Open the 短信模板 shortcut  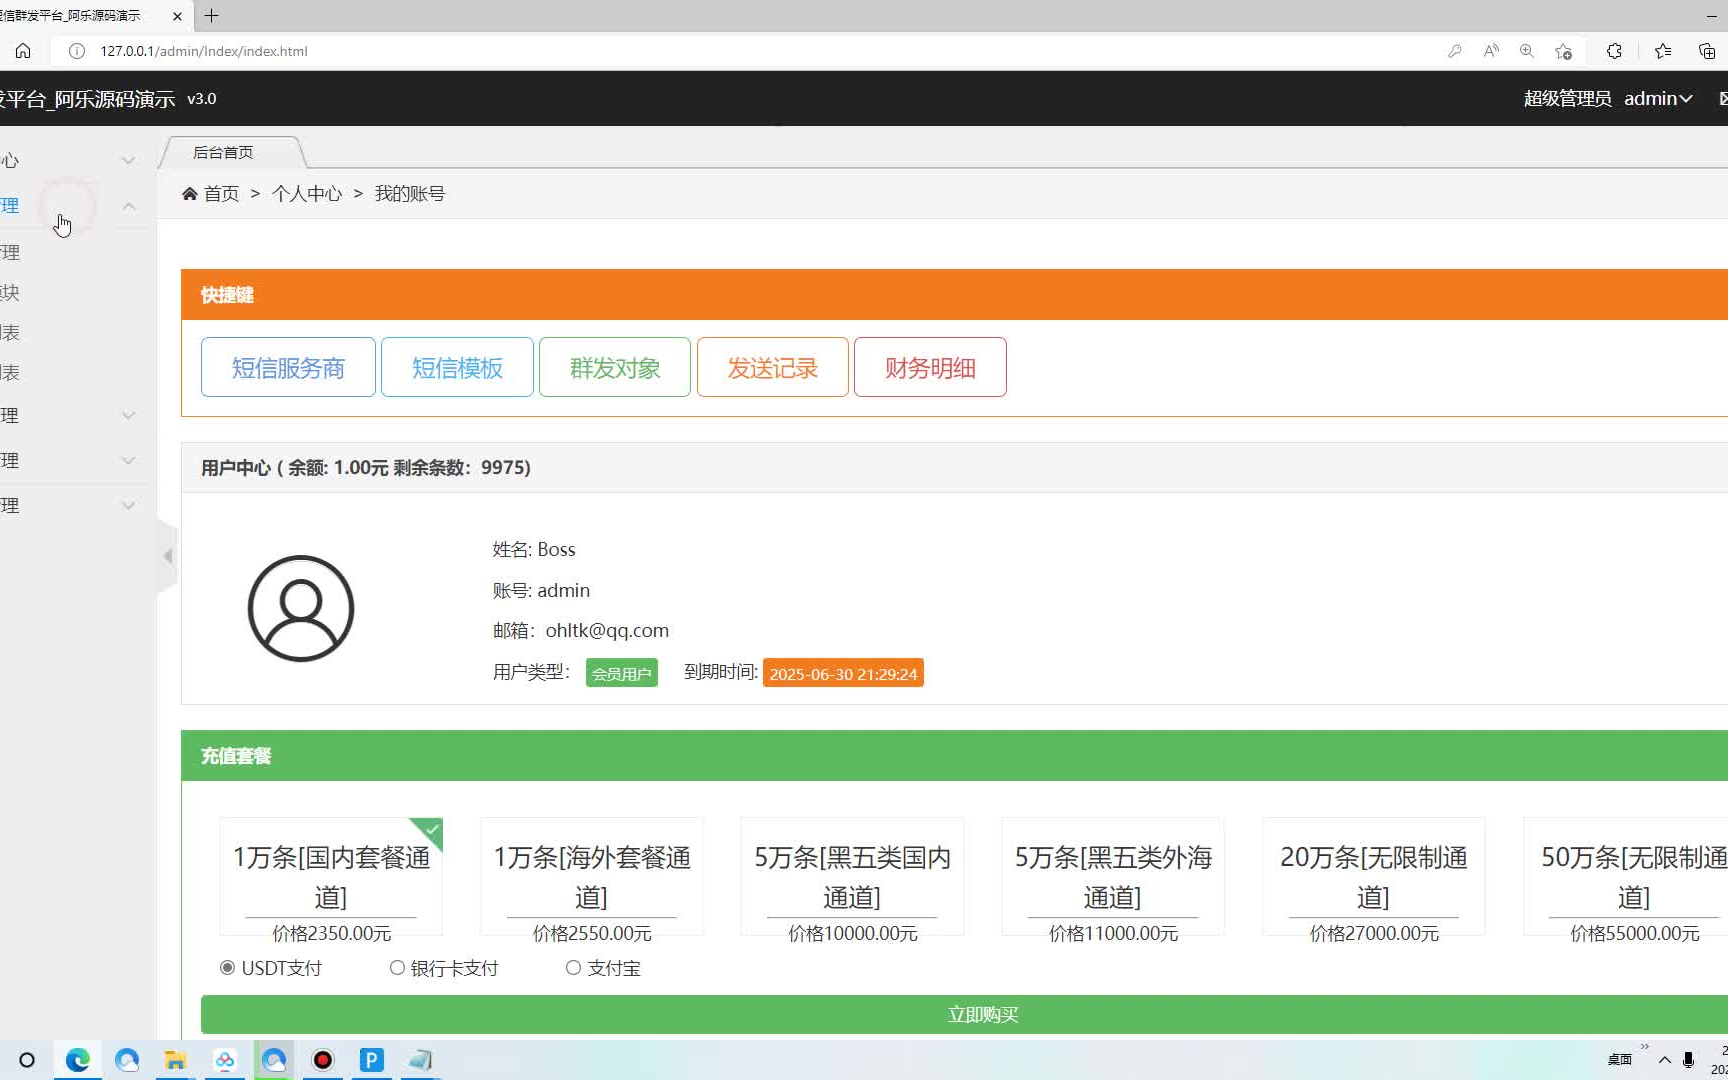tap(457, 367)
